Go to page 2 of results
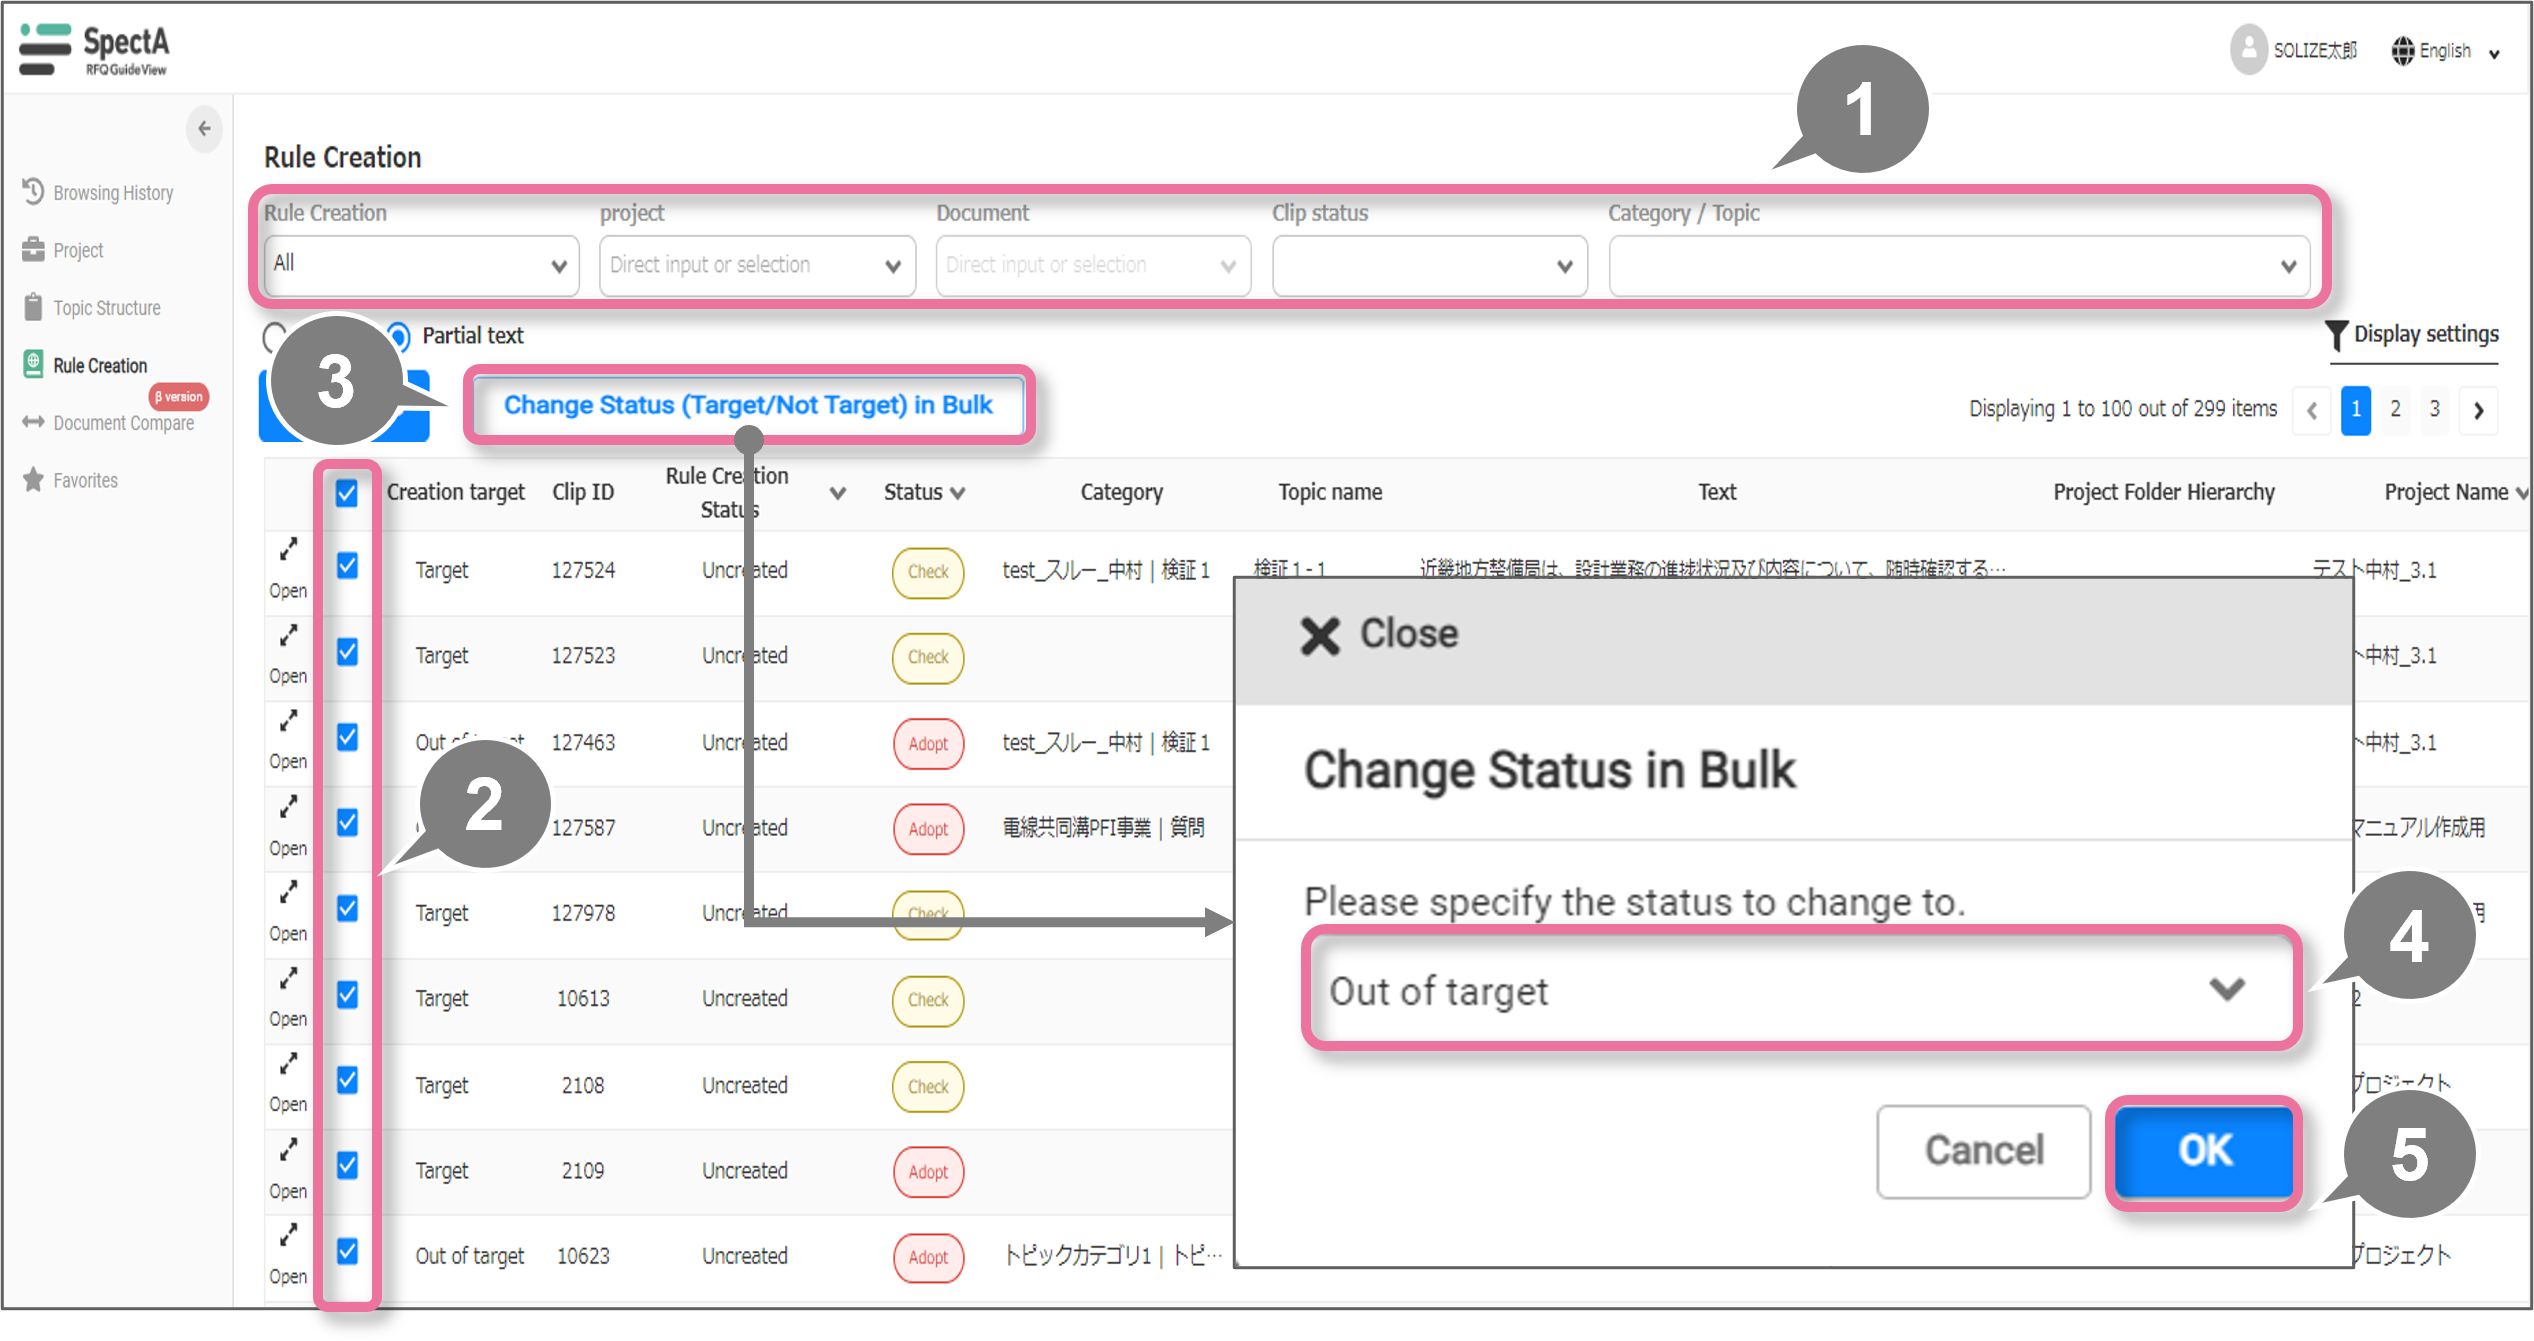The width and height of the screenshot is (2534, 1341). point(2395,409)
